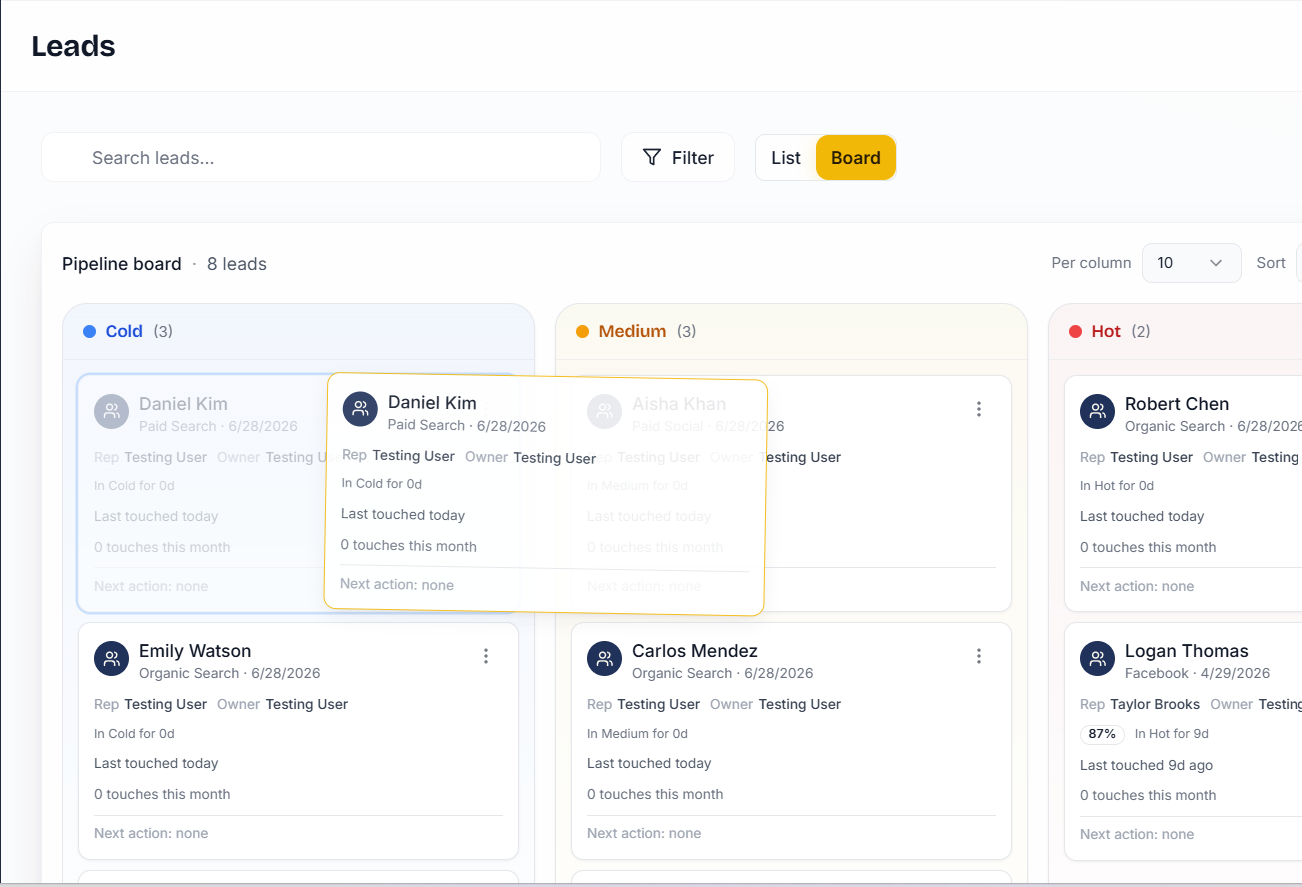The image size is (1302, 887).
Task: Open the Logan Thomas lead name
Action: click(1187, 651)
